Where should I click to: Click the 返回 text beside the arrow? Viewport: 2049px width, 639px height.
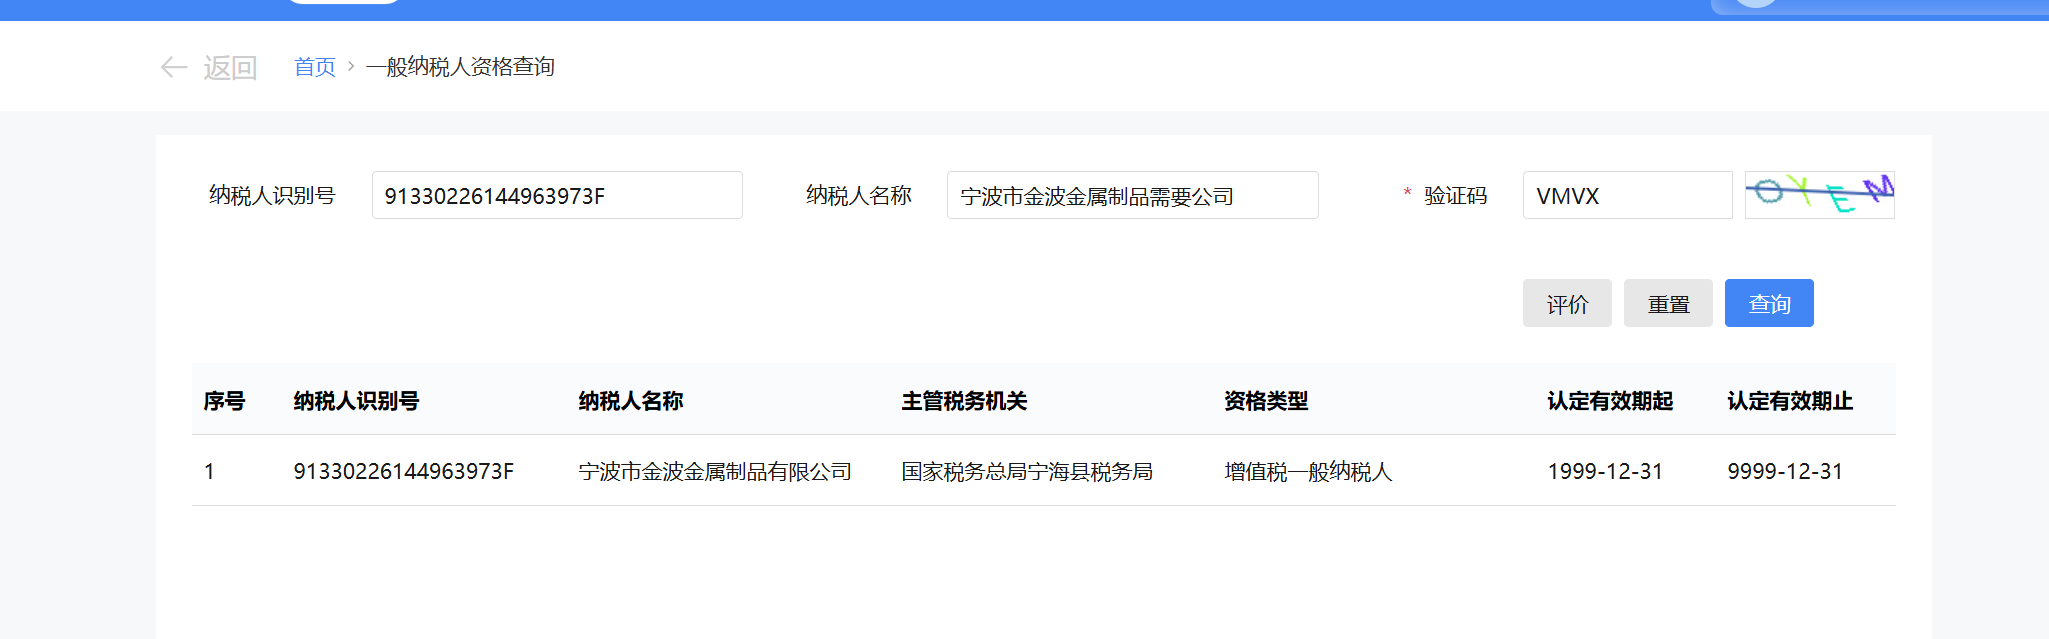pos(230,67)
